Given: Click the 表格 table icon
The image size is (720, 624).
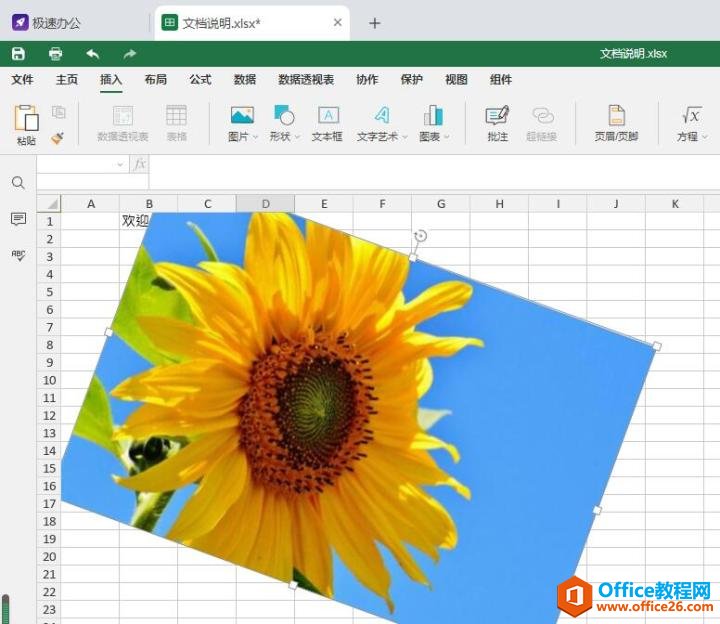Looking at the screenshot, I should point(176,116).
